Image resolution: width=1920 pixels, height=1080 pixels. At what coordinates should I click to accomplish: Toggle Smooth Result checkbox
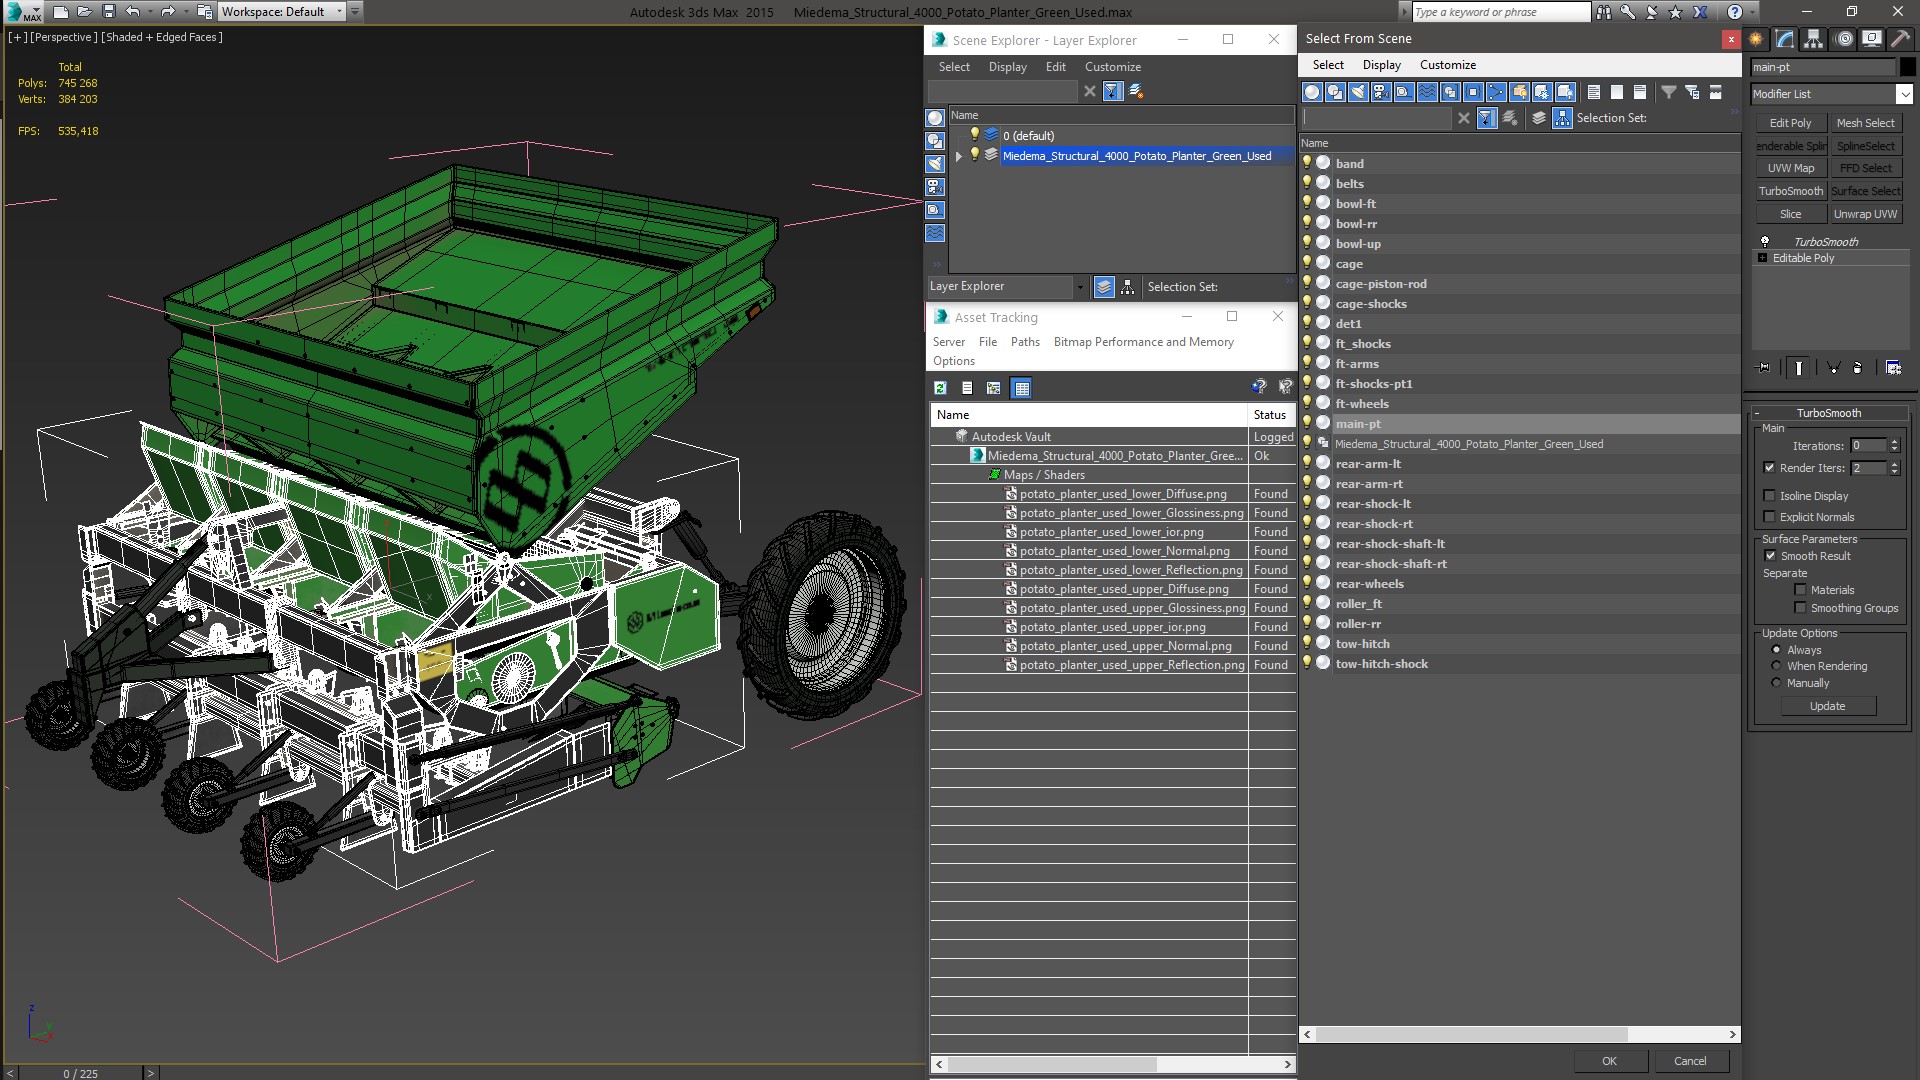tap(1771, 556)
